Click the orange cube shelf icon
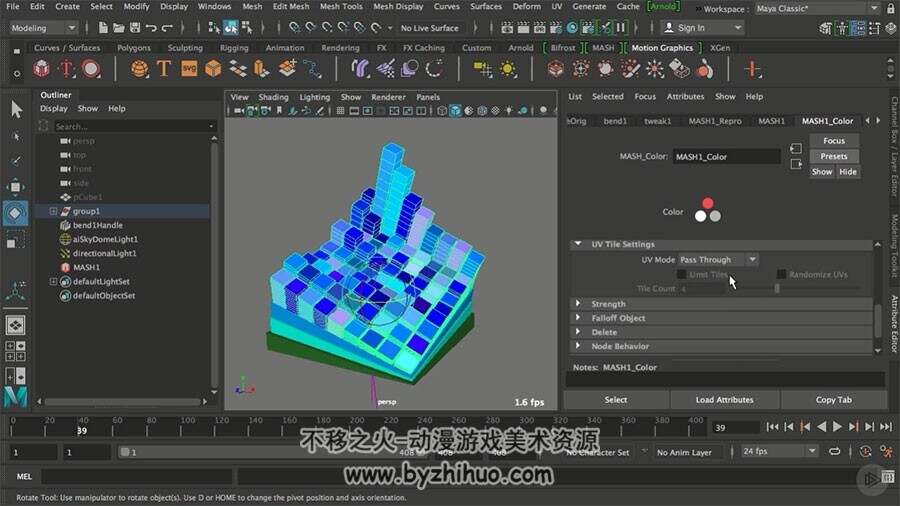Viewport: 900px width, 506px height. pos(213,69)
